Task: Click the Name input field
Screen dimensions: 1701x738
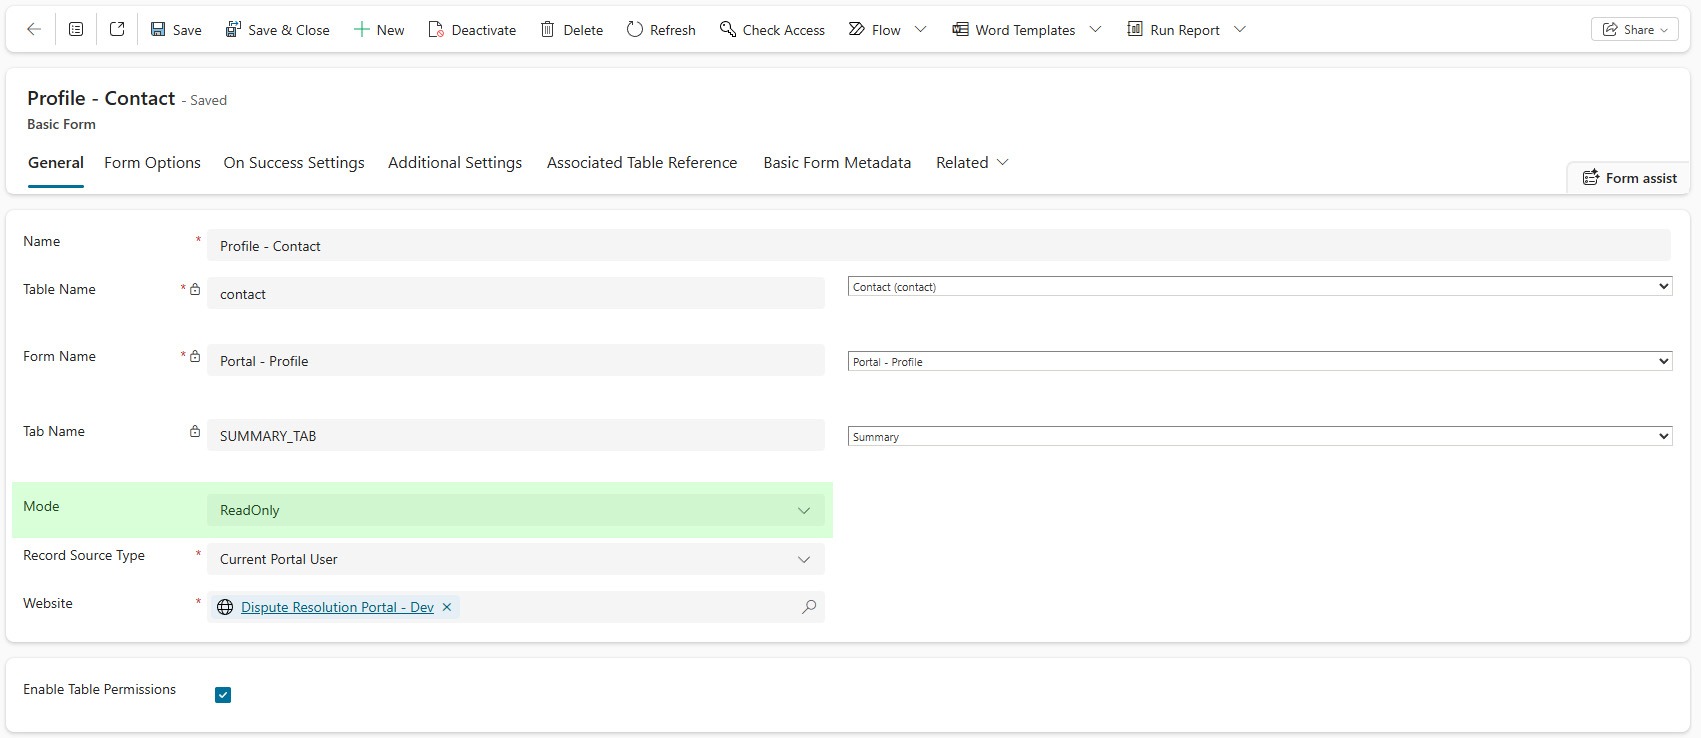Action: (x=938, y=246)
